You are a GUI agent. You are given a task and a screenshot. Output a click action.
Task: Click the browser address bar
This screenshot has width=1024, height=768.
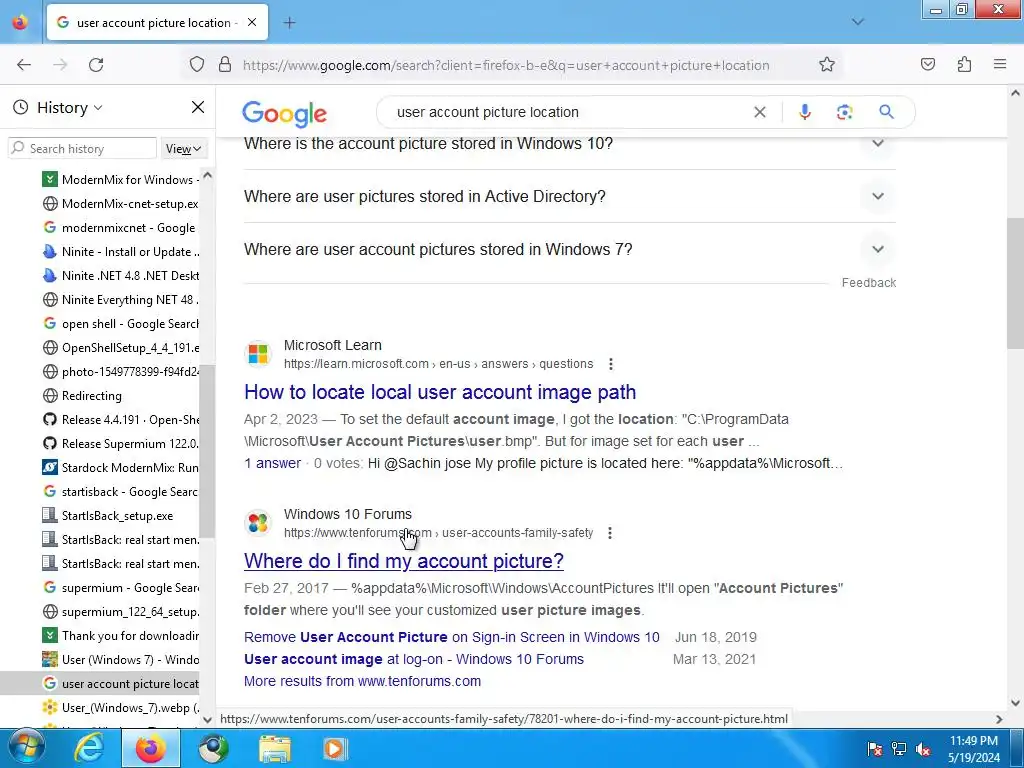point(506,65)
